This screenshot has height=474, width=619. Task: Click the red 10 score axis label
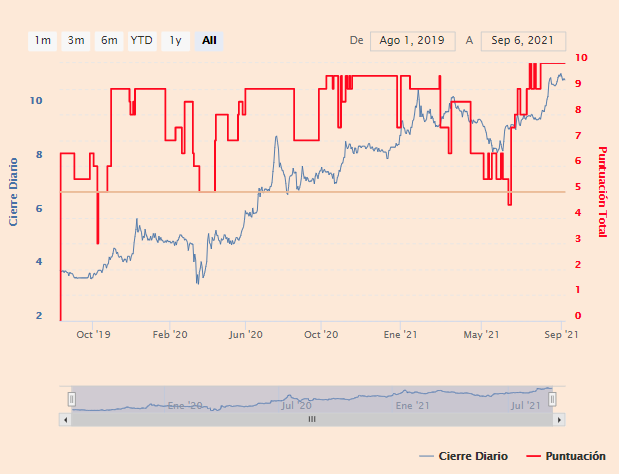581,58
